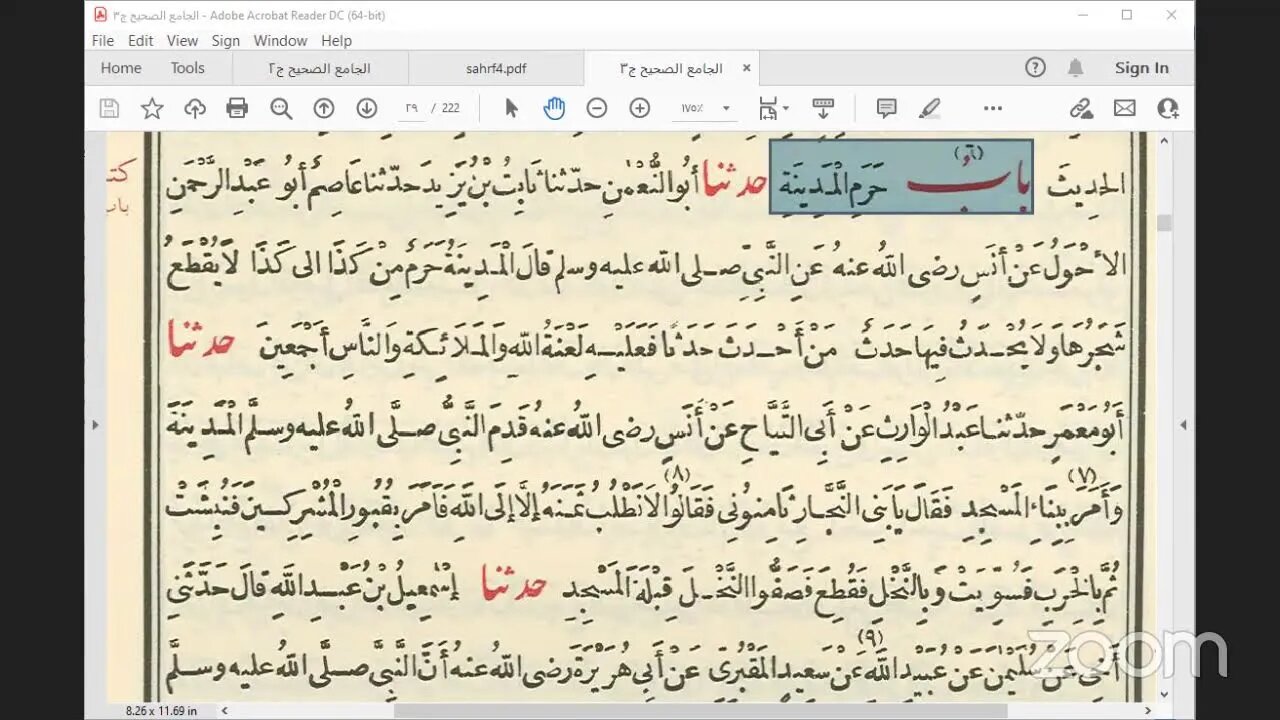The width and height of the screenshot is (1280, 720).
Task: Zoom out with the minus icon
Action: point(597,108)
